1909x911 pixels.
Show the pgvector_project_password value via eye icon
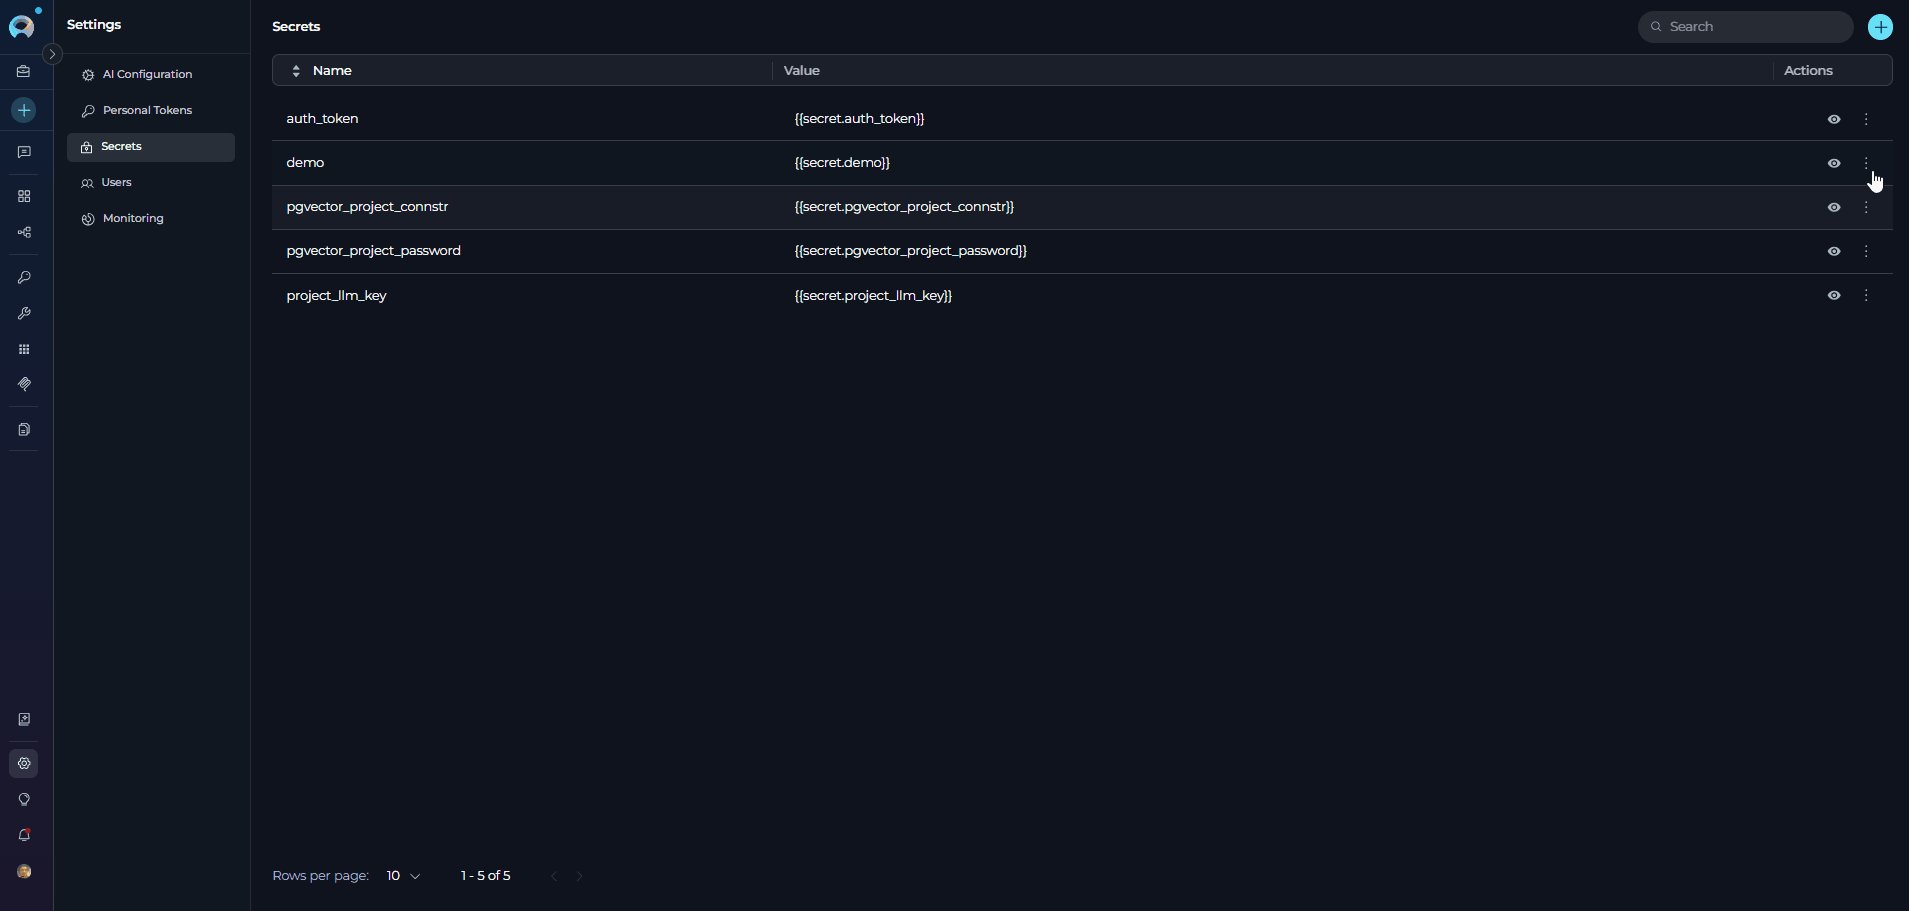pos(1833,251)
